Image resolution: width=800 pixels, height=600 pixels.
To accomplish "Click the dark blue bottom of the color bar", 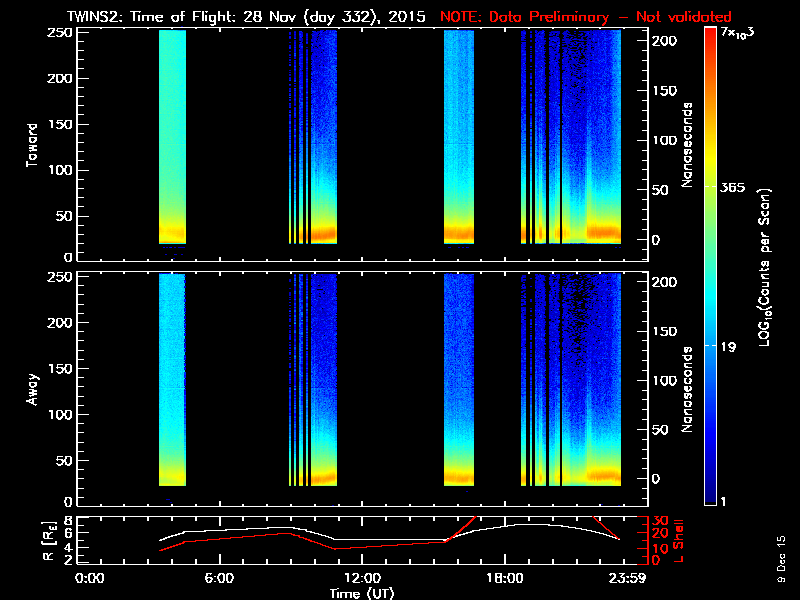I will coord(710,500).
